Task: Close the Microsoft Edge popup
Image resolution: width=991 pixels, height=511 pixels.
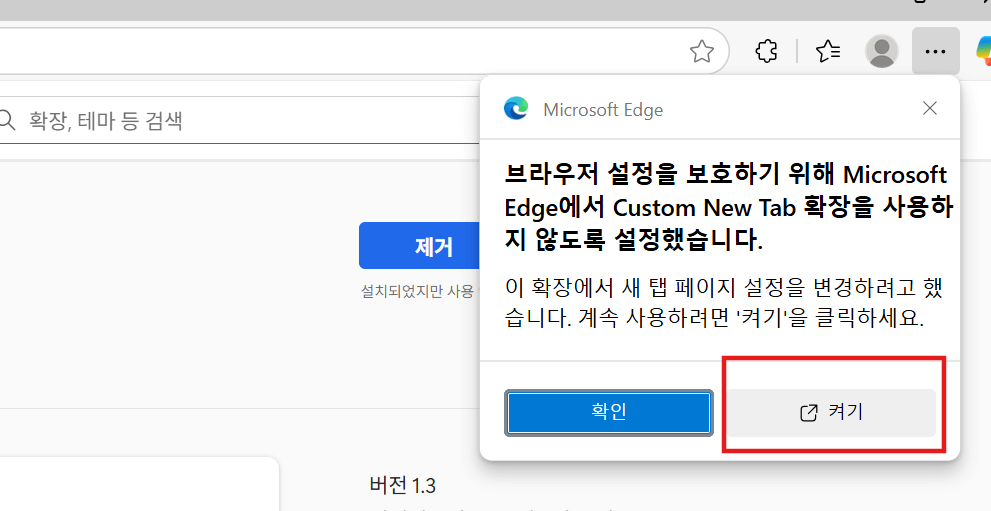Action: tap(930, 109)
